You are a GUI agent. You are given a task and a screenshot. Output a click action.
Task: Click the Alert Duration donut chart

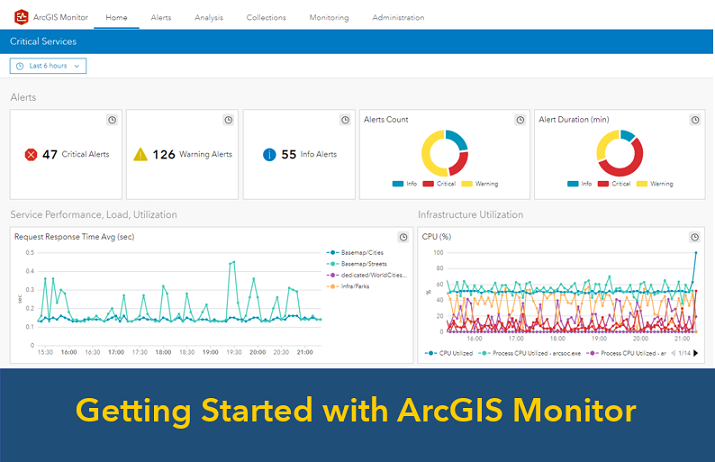point(620,153)
